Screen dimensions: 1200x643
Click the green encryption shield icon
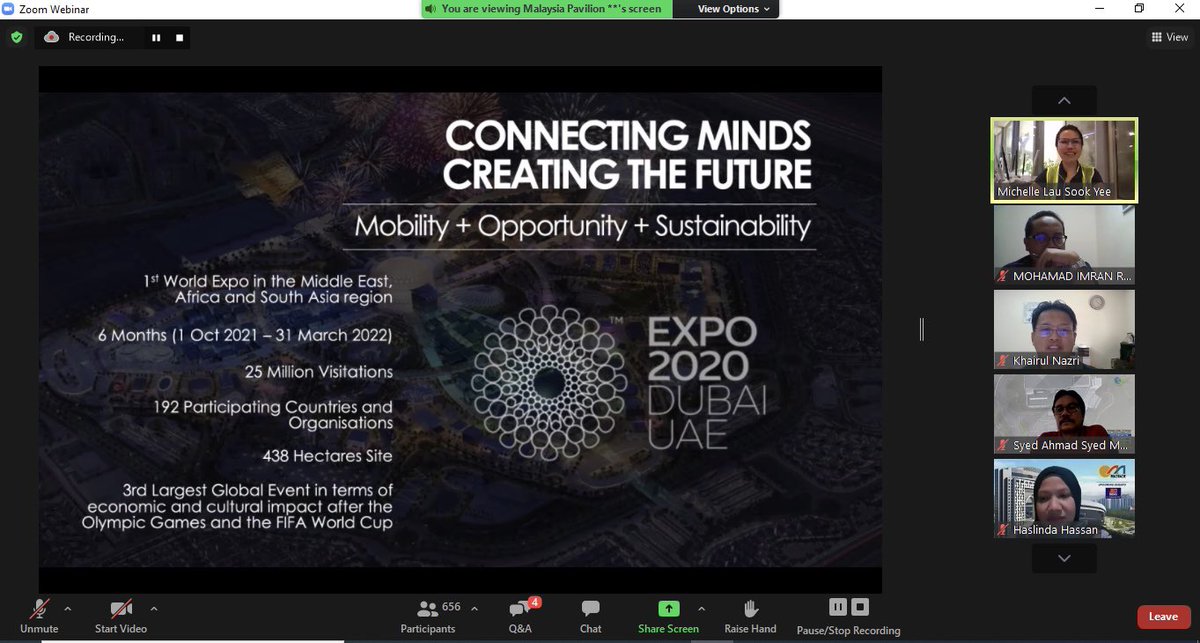coord(17,37)
